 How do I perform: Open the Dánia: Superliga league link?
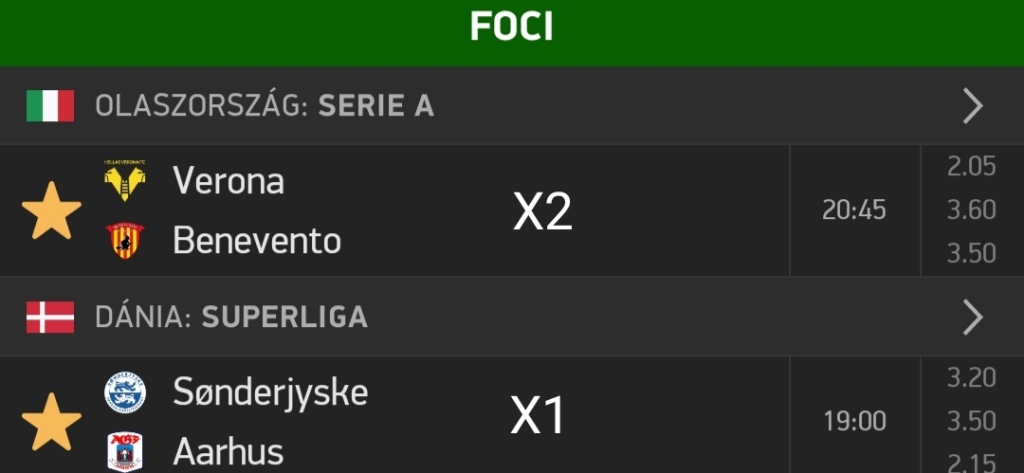click(231, 317)
